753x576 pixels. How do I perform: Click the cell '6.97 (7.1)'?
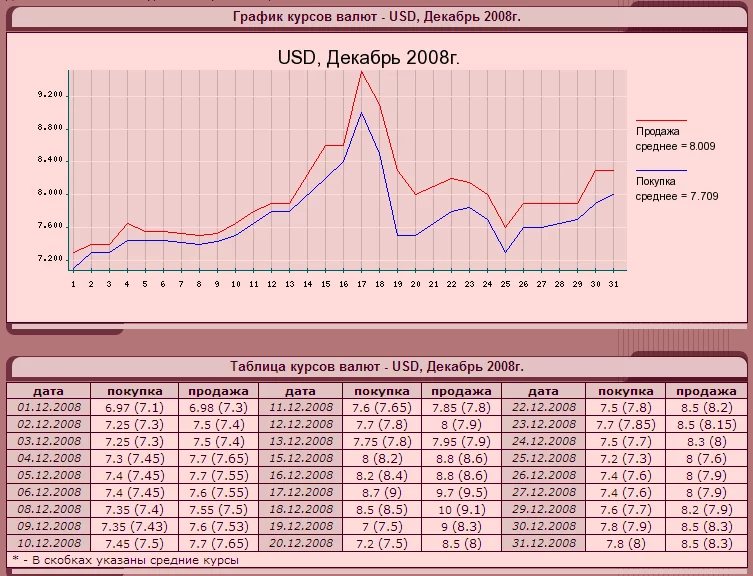tap(134, 407)
